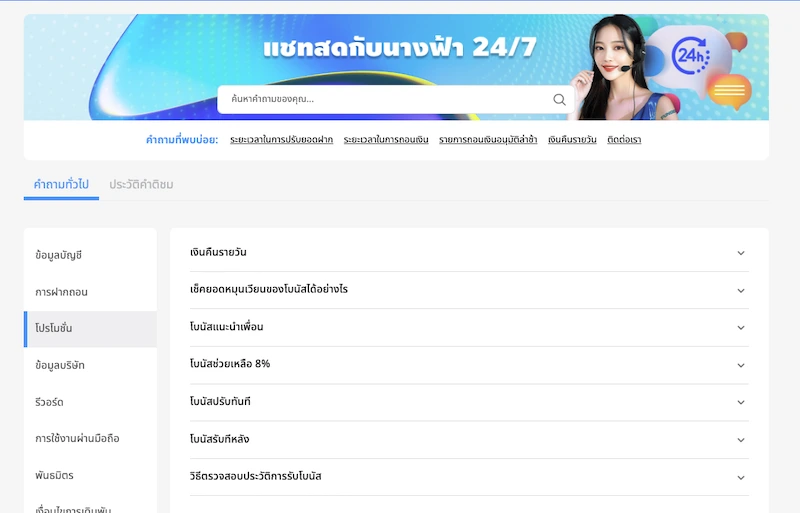Click the โบนัสปรับทันที question text

point(220,402)
